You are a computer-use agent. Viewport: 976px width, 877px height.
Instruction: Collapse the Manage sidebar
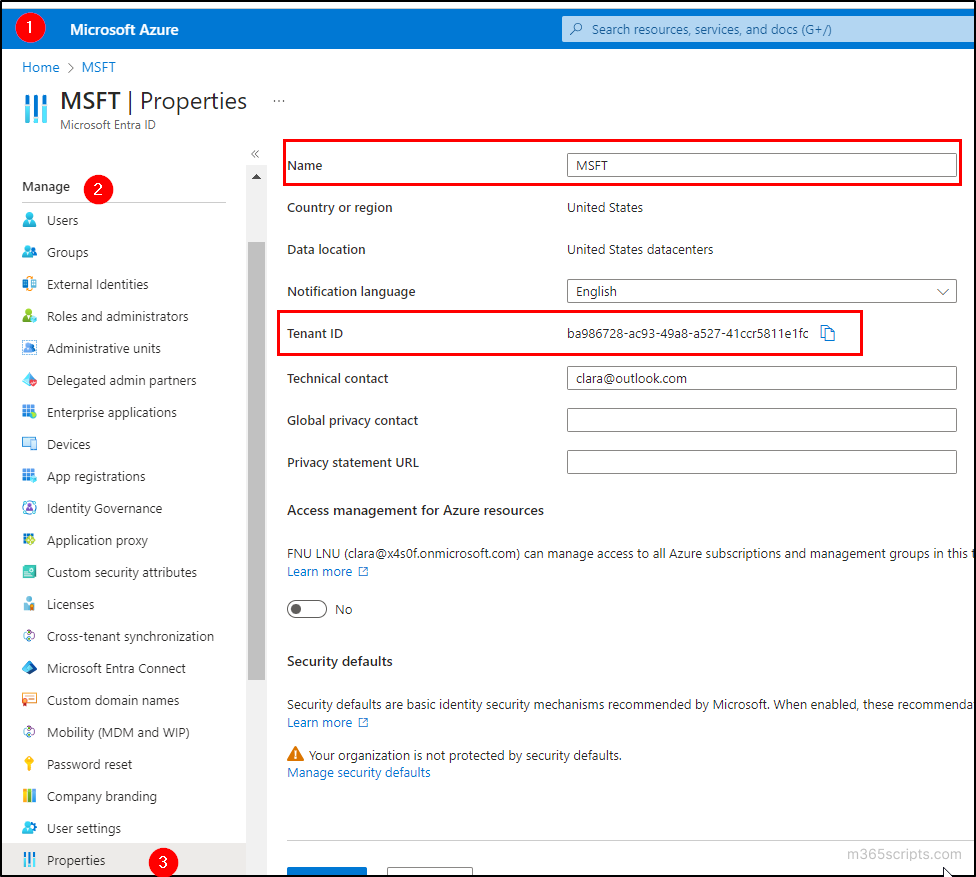(x=255, y=153)
